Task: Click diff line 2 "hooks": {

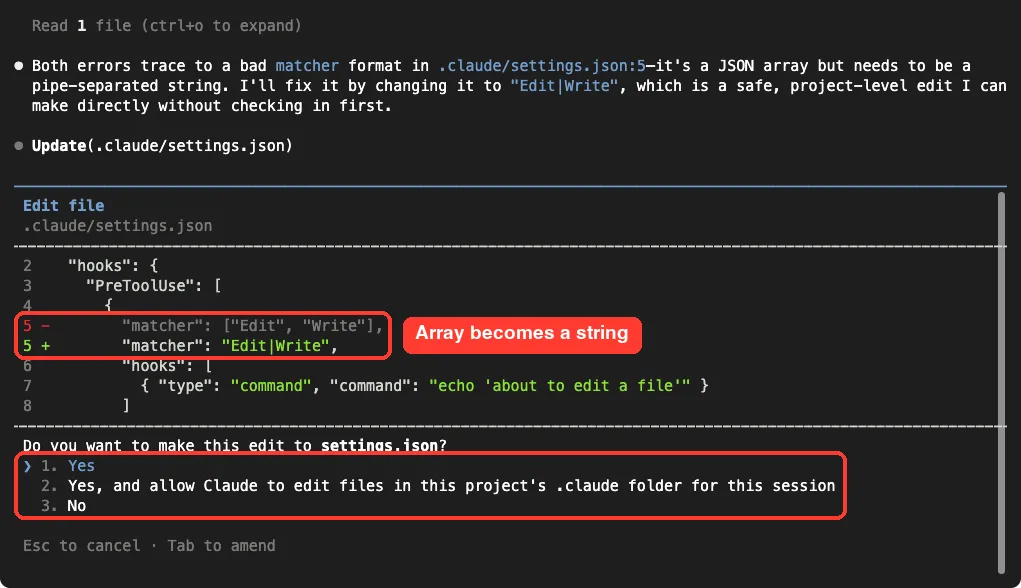Action: pos(91,266)
